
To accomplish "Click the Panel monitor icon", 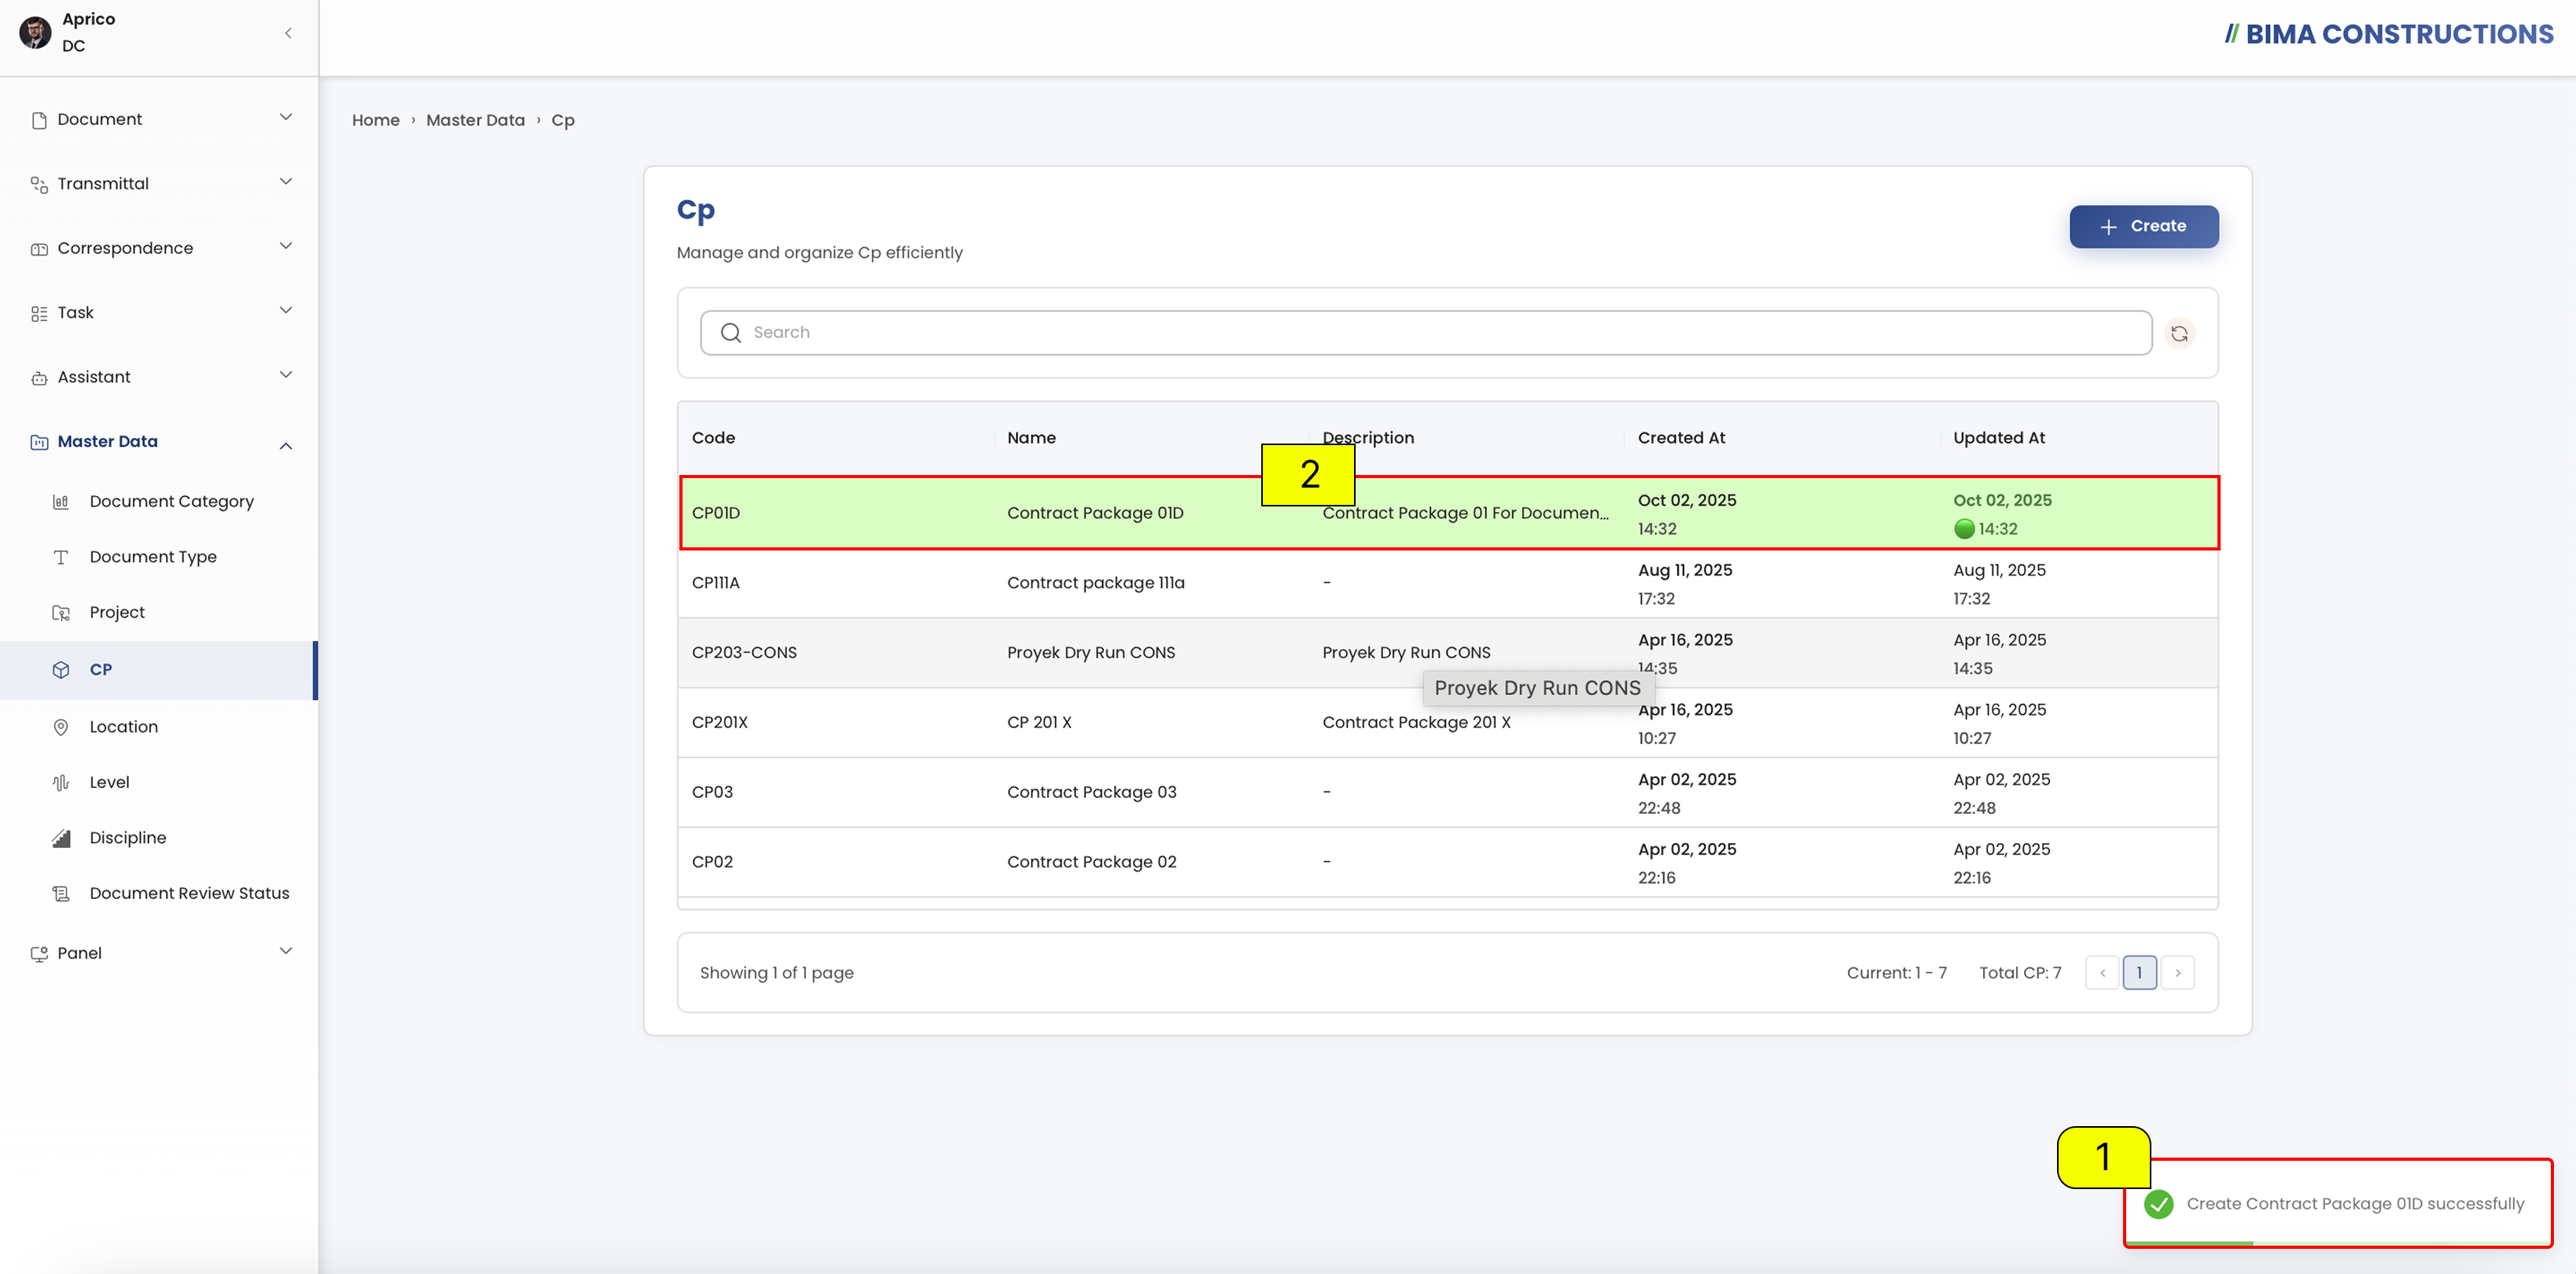I will tap(39, 954).
